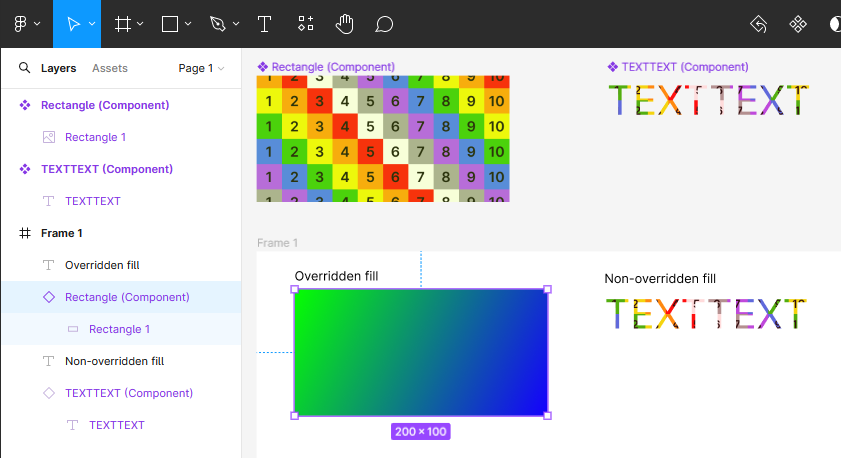Select the Hand tool
This screenshot has height=458, width=841.
(345, 24)
